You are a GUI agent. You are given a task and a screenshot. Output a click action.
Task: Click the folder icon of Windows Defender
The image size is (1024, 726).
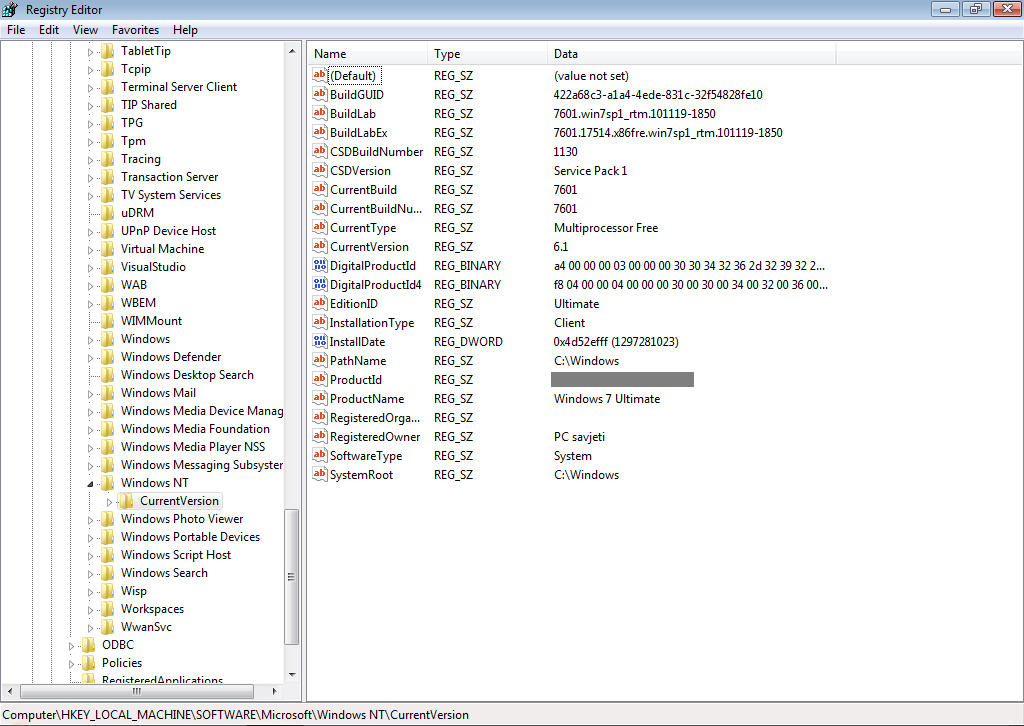click(108, 357)
